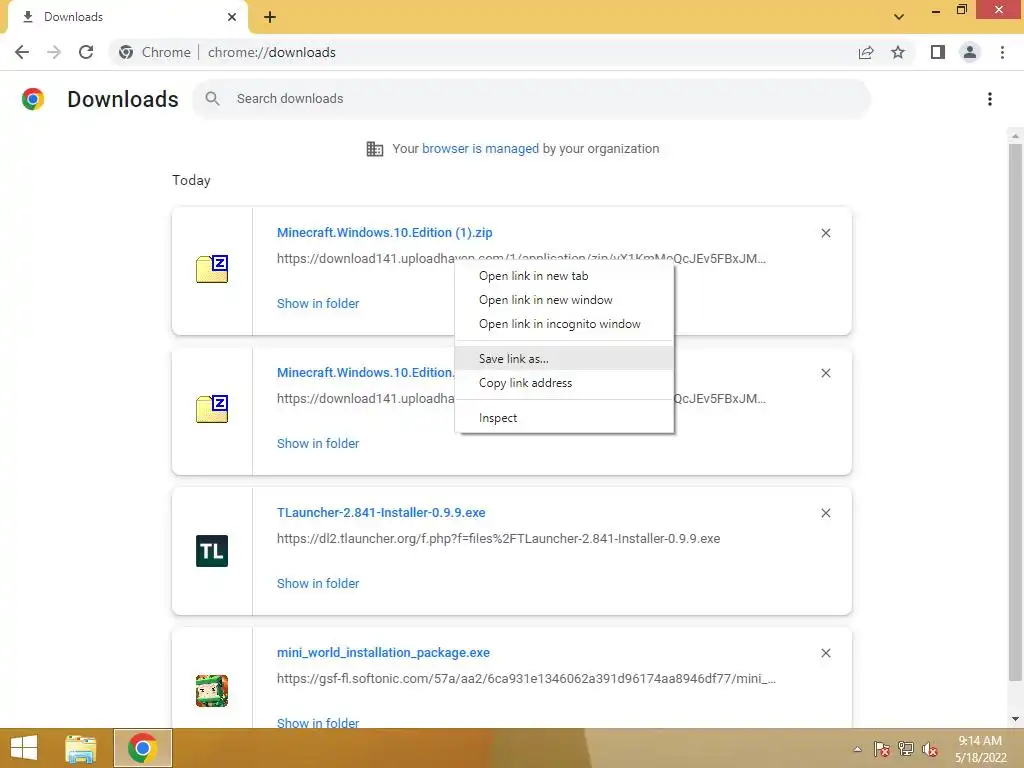The height and width of the screenshot is (768, 1024).
Task: Click the browser forward arrow
Action: pos(54,52)
